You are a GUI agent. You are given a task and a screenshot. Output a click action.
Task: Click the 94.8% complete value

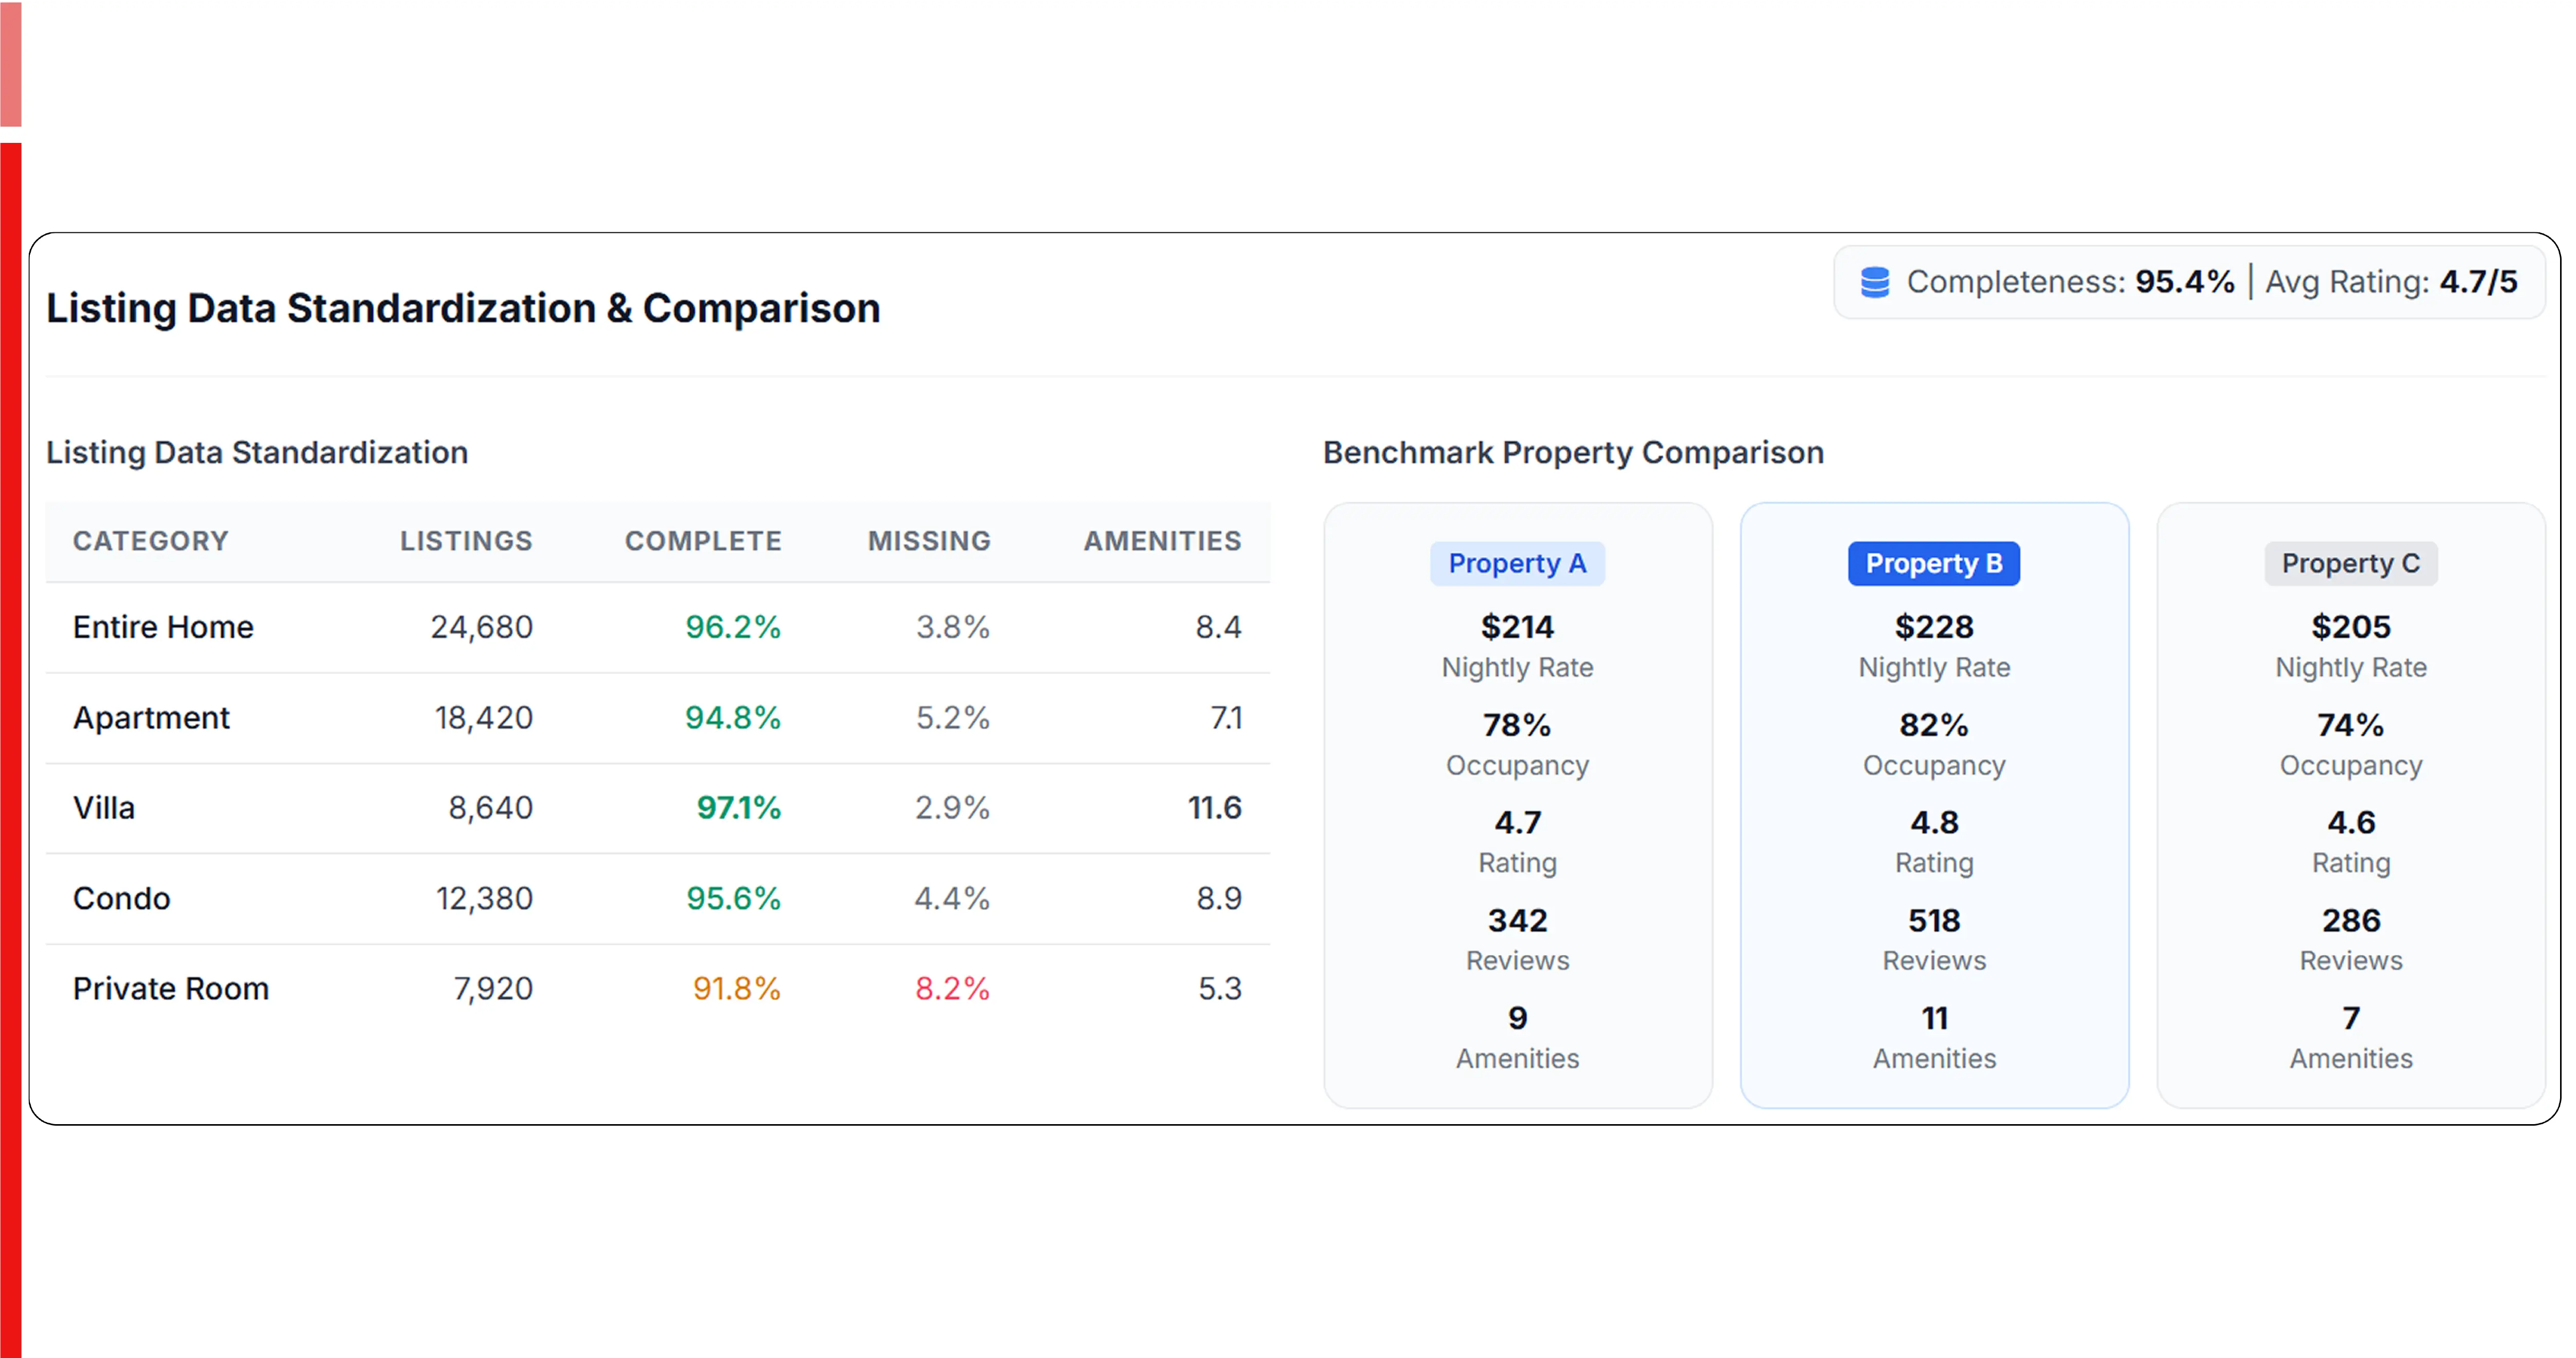tap(733, 718)
